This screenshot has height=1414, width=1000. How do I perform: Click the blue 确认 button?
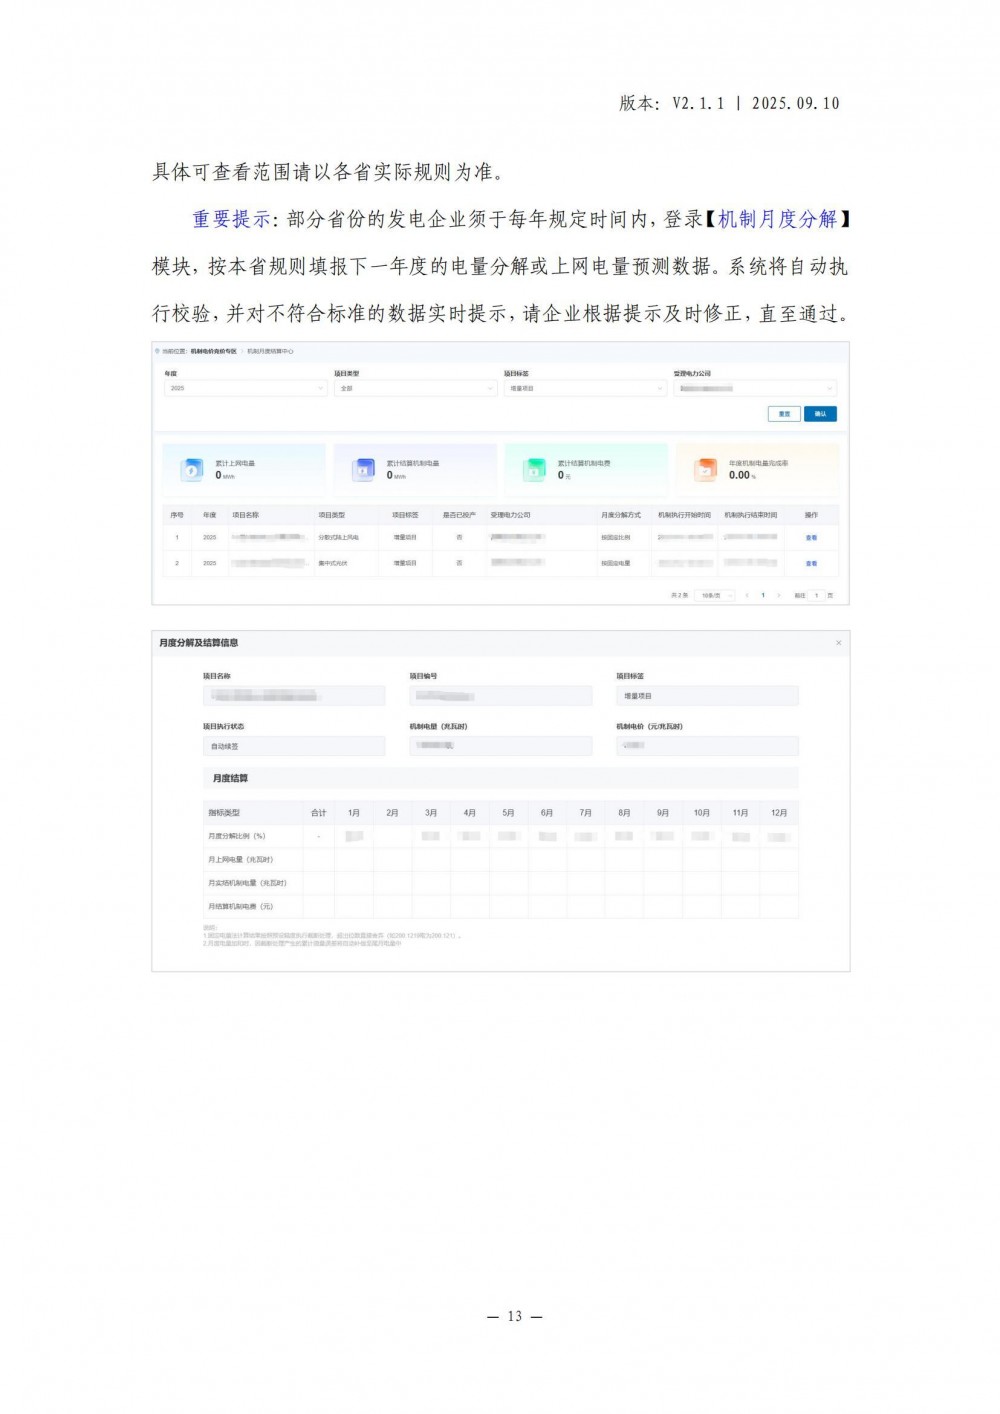coord(820,414)
